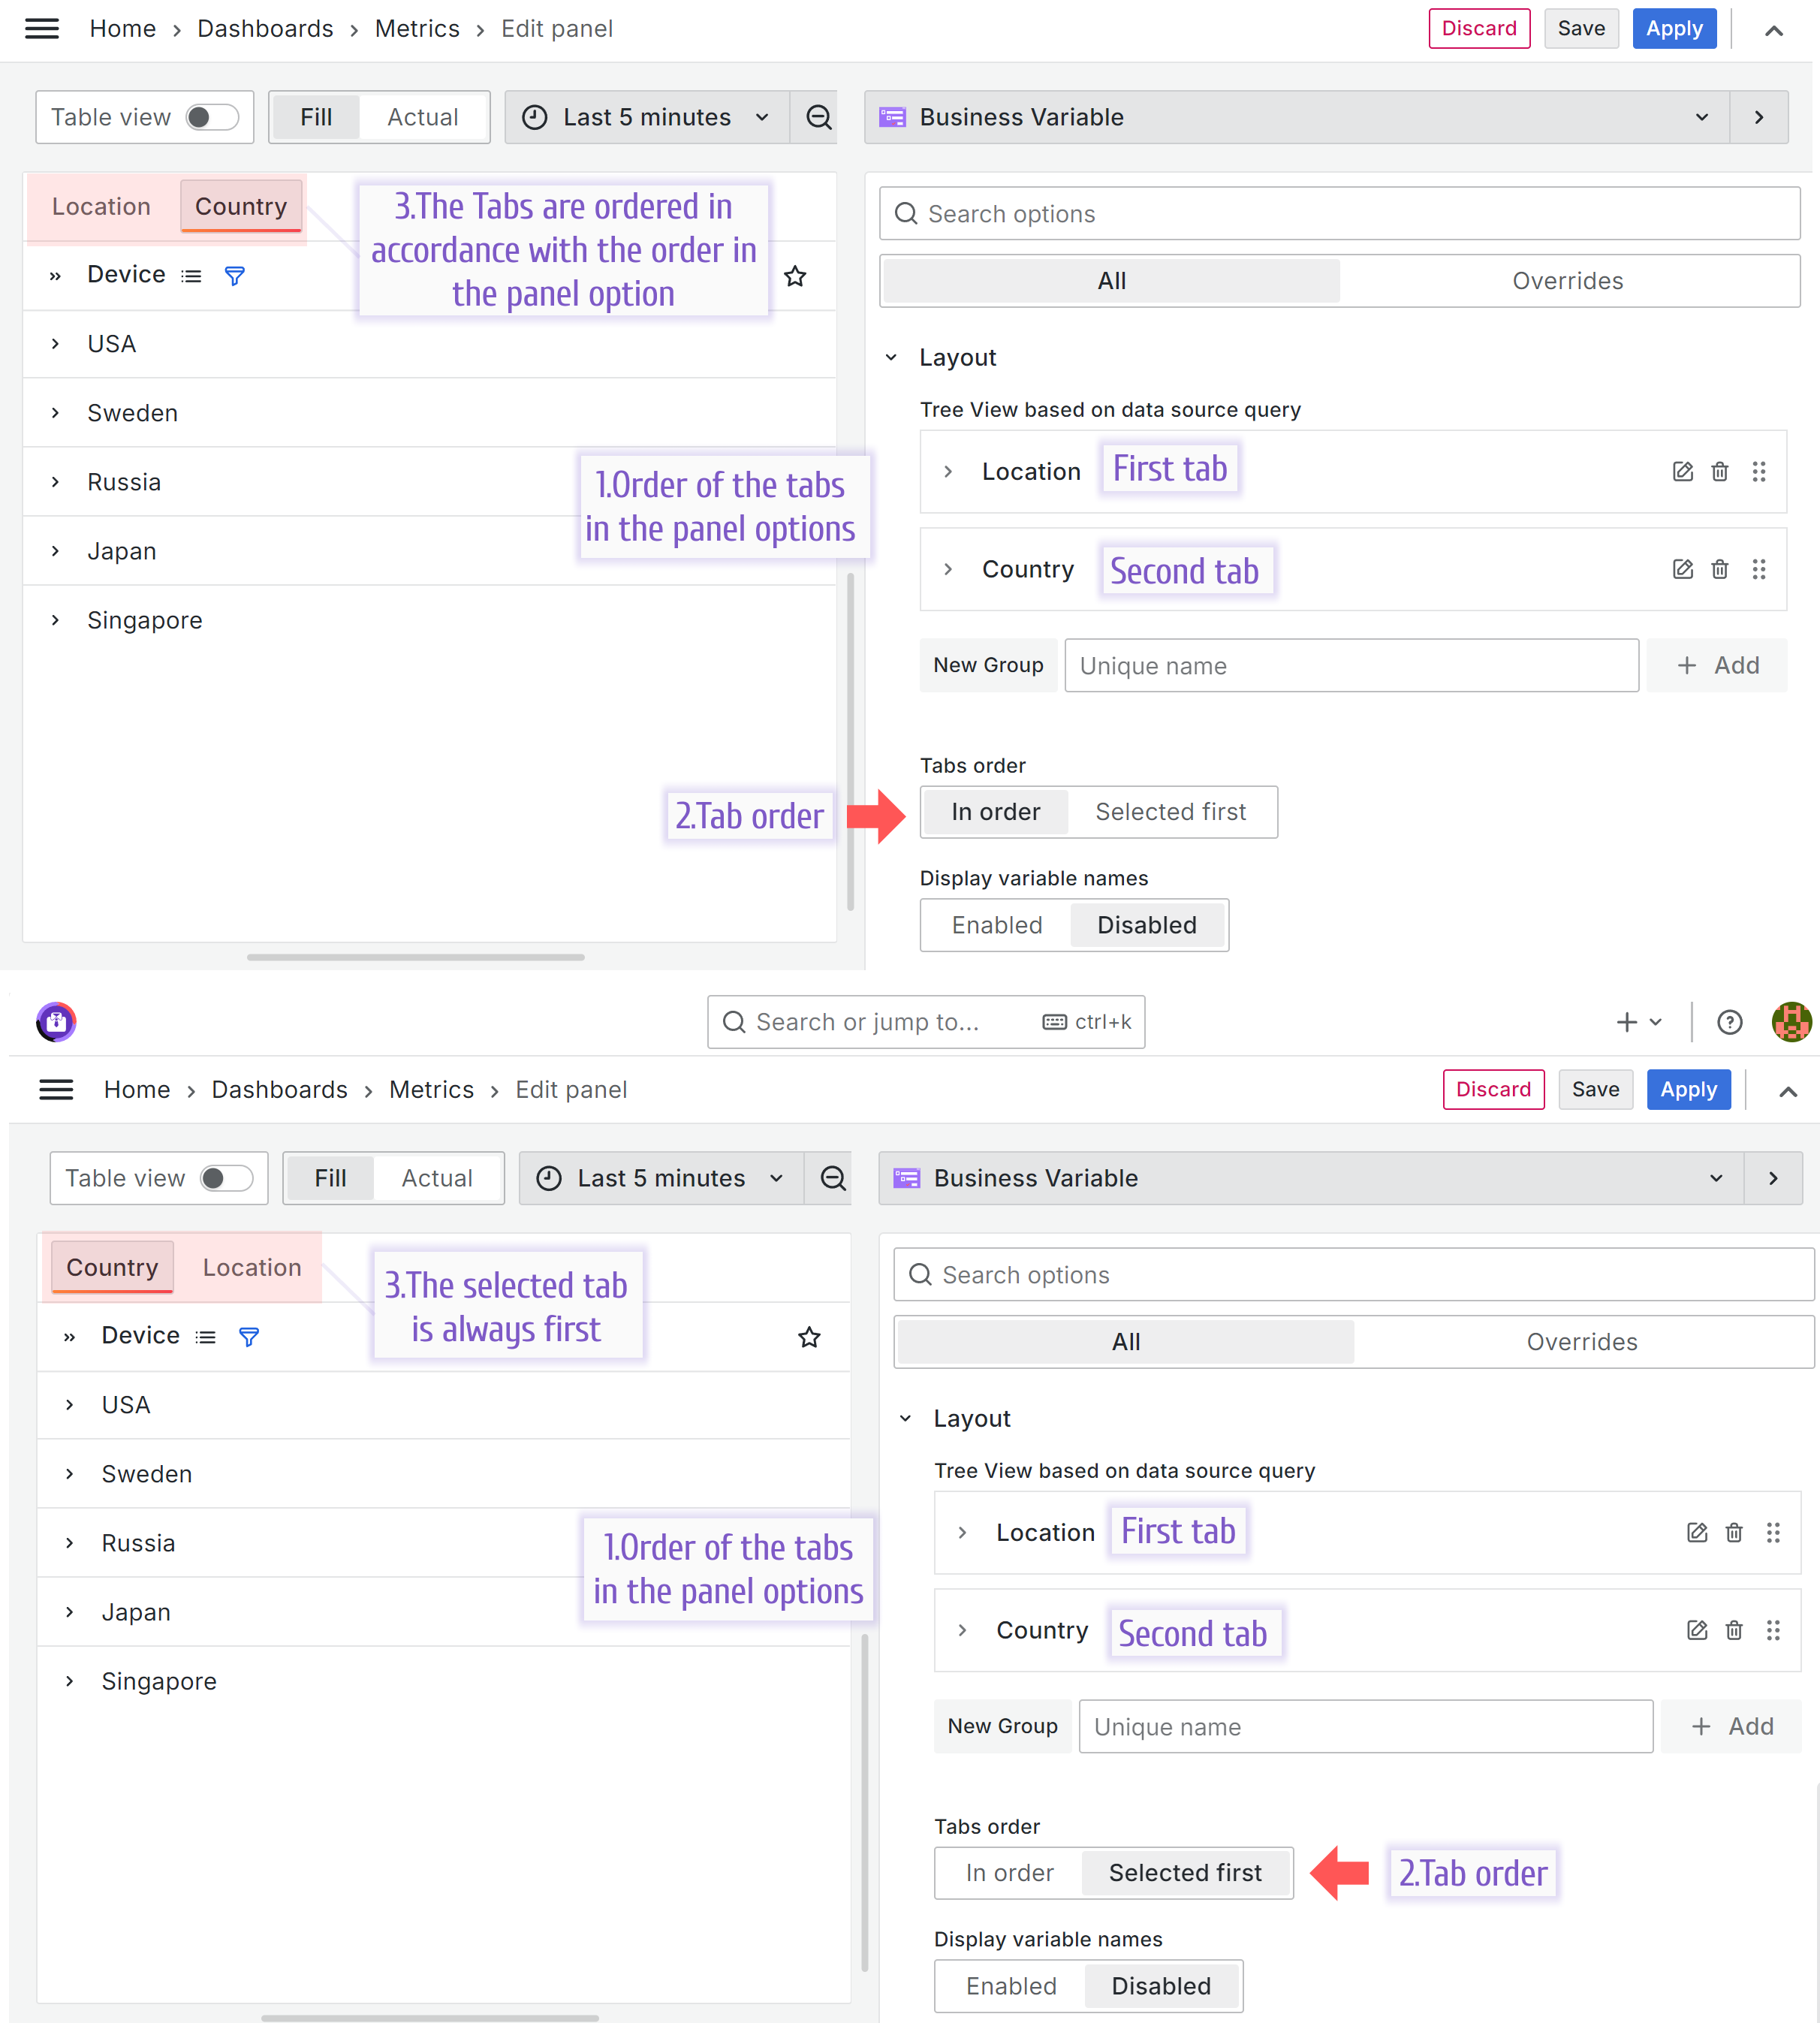This screenshot has height=2023, width=1820.
Task: Click the zoom out time range icon in the upper screenshot
Action: 818,118
